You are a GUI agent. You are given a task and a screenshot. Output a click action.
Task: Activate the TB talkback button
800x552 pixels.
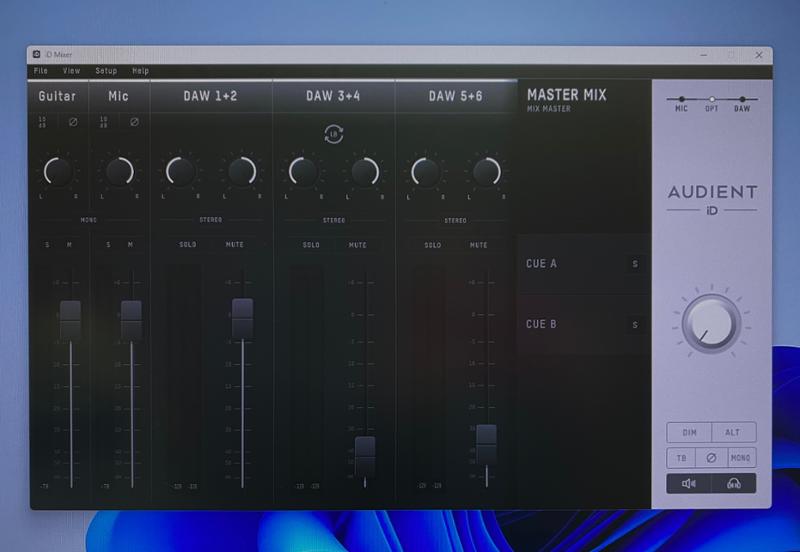682,458
